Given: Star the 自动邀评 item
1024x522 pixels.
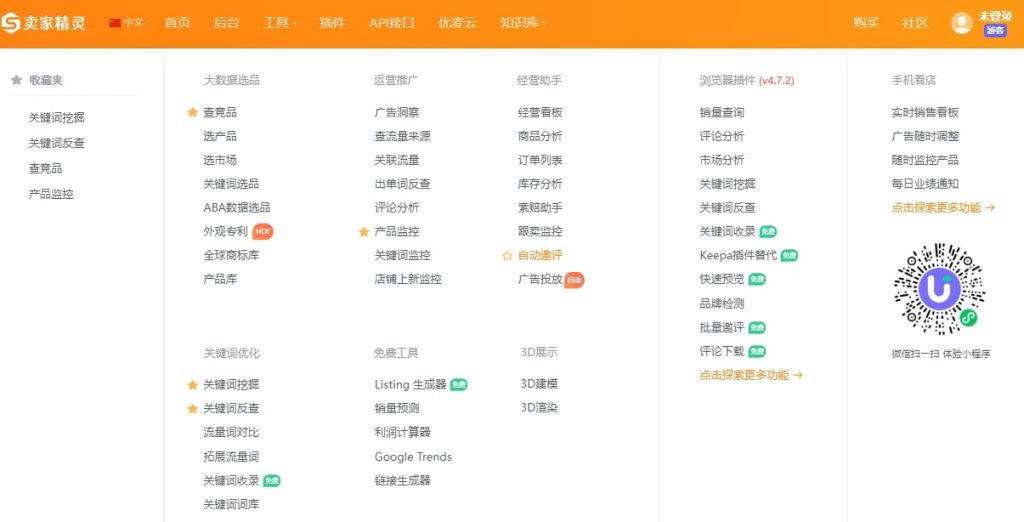Looking at the screenshot, I should (x=507, y=255).
